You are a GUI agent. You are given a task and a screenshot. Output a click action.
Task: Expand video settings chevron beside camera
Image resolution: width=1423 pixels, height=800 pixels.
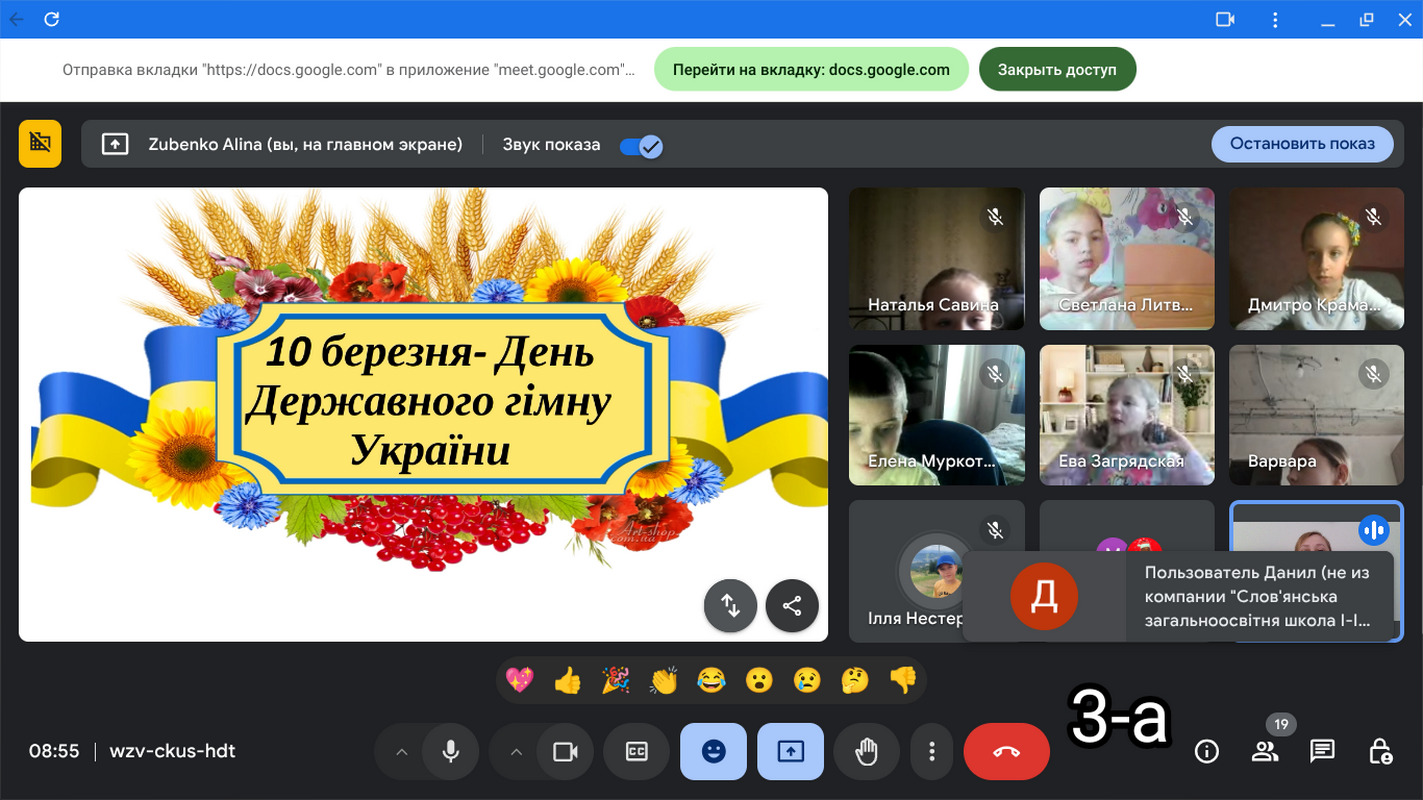516,751
